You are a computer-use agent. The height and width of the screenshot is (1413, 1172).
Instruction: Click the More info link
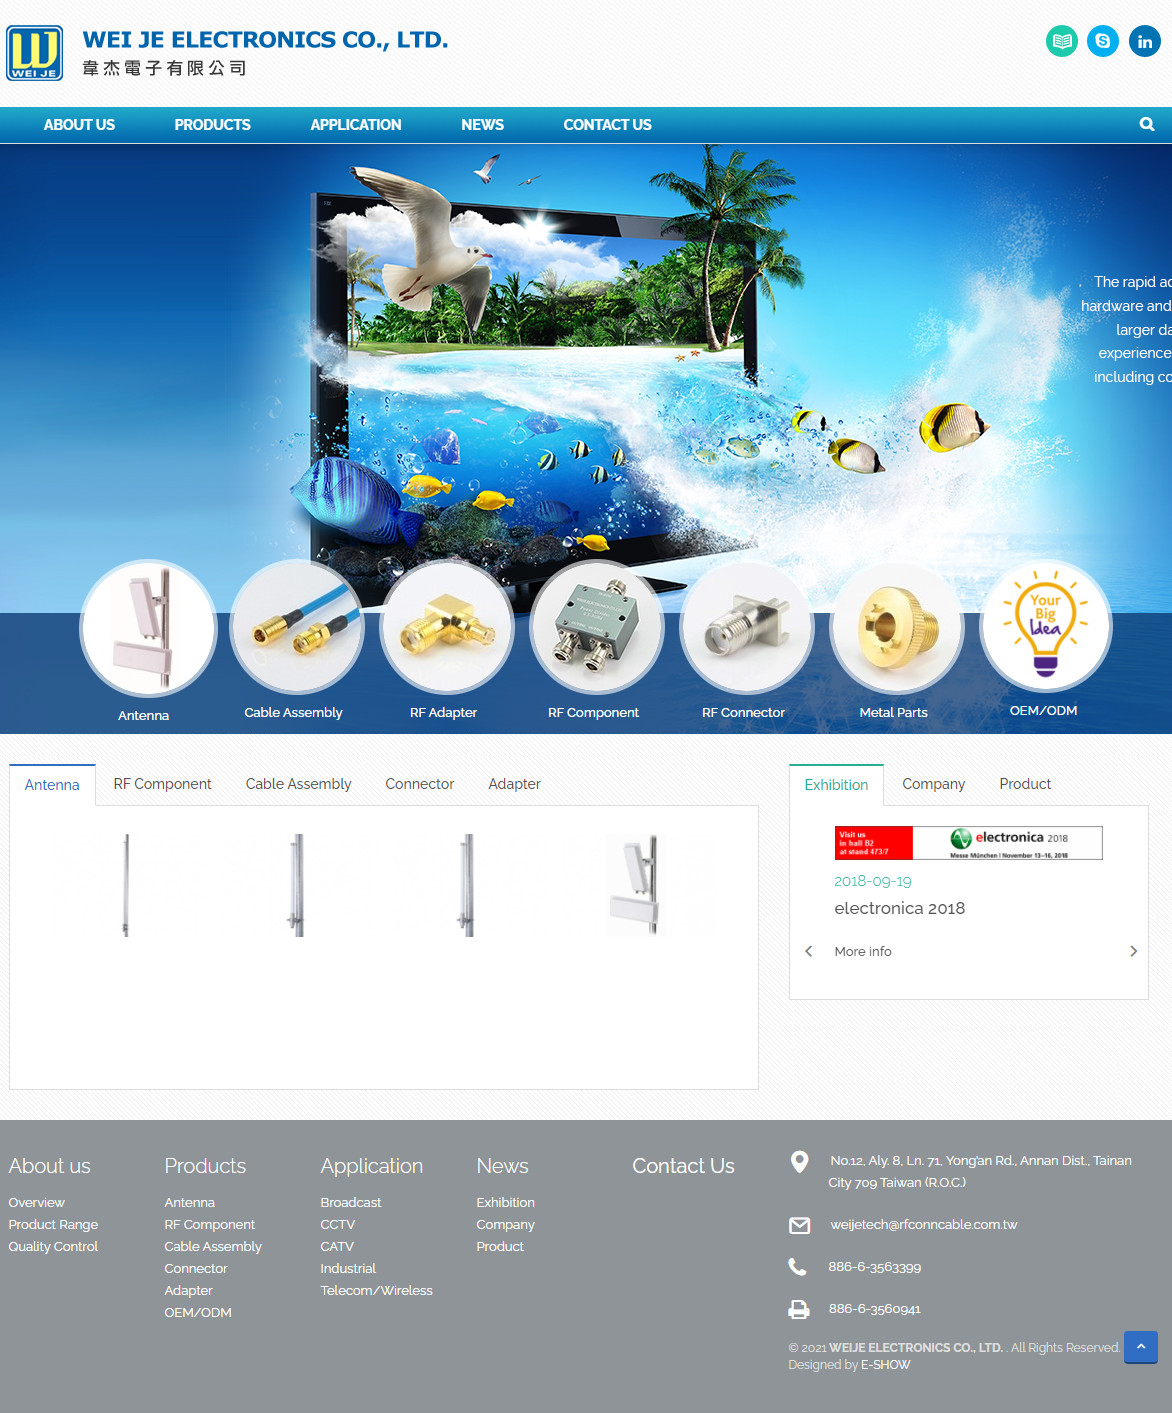click(863, 952)
